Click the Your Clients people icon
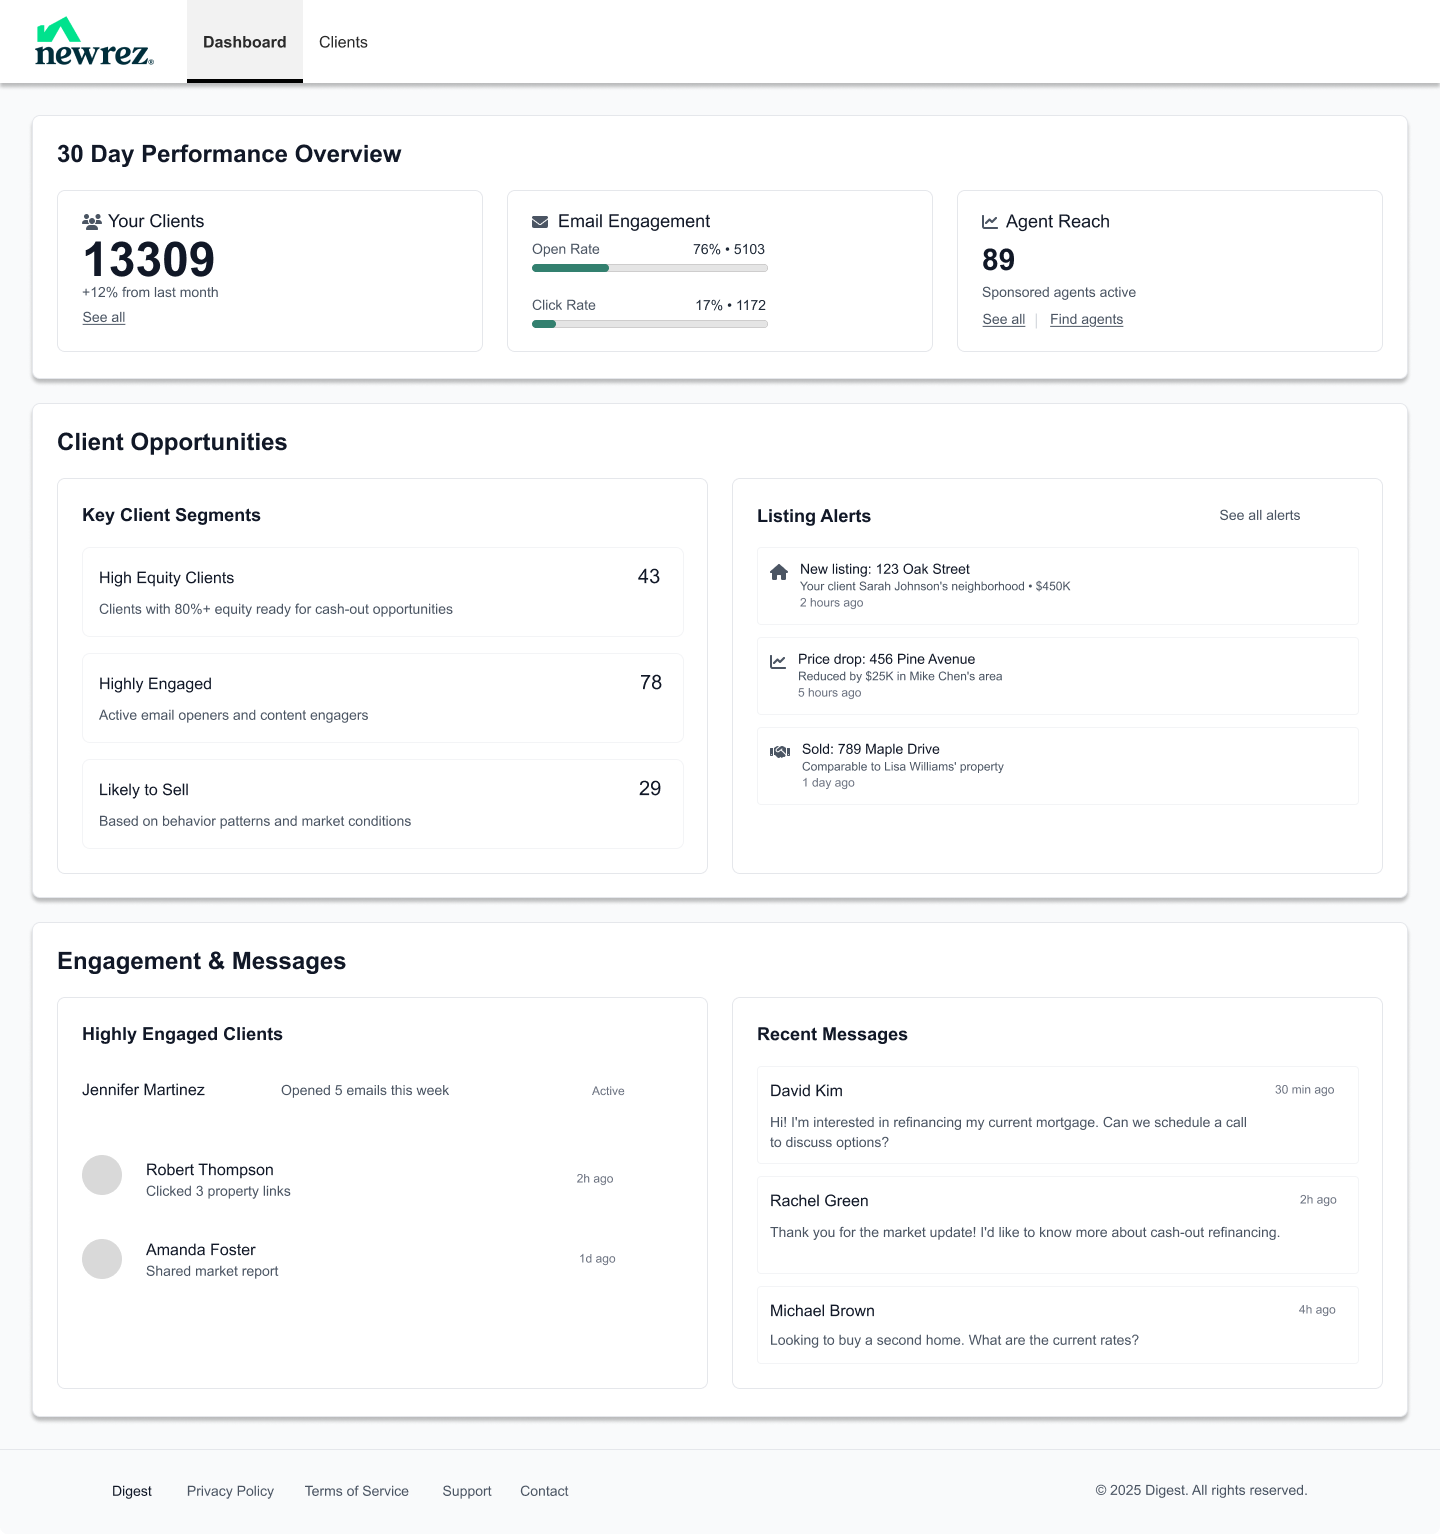The height and width of the screenshot is (1534, 1440). (92, 221)
